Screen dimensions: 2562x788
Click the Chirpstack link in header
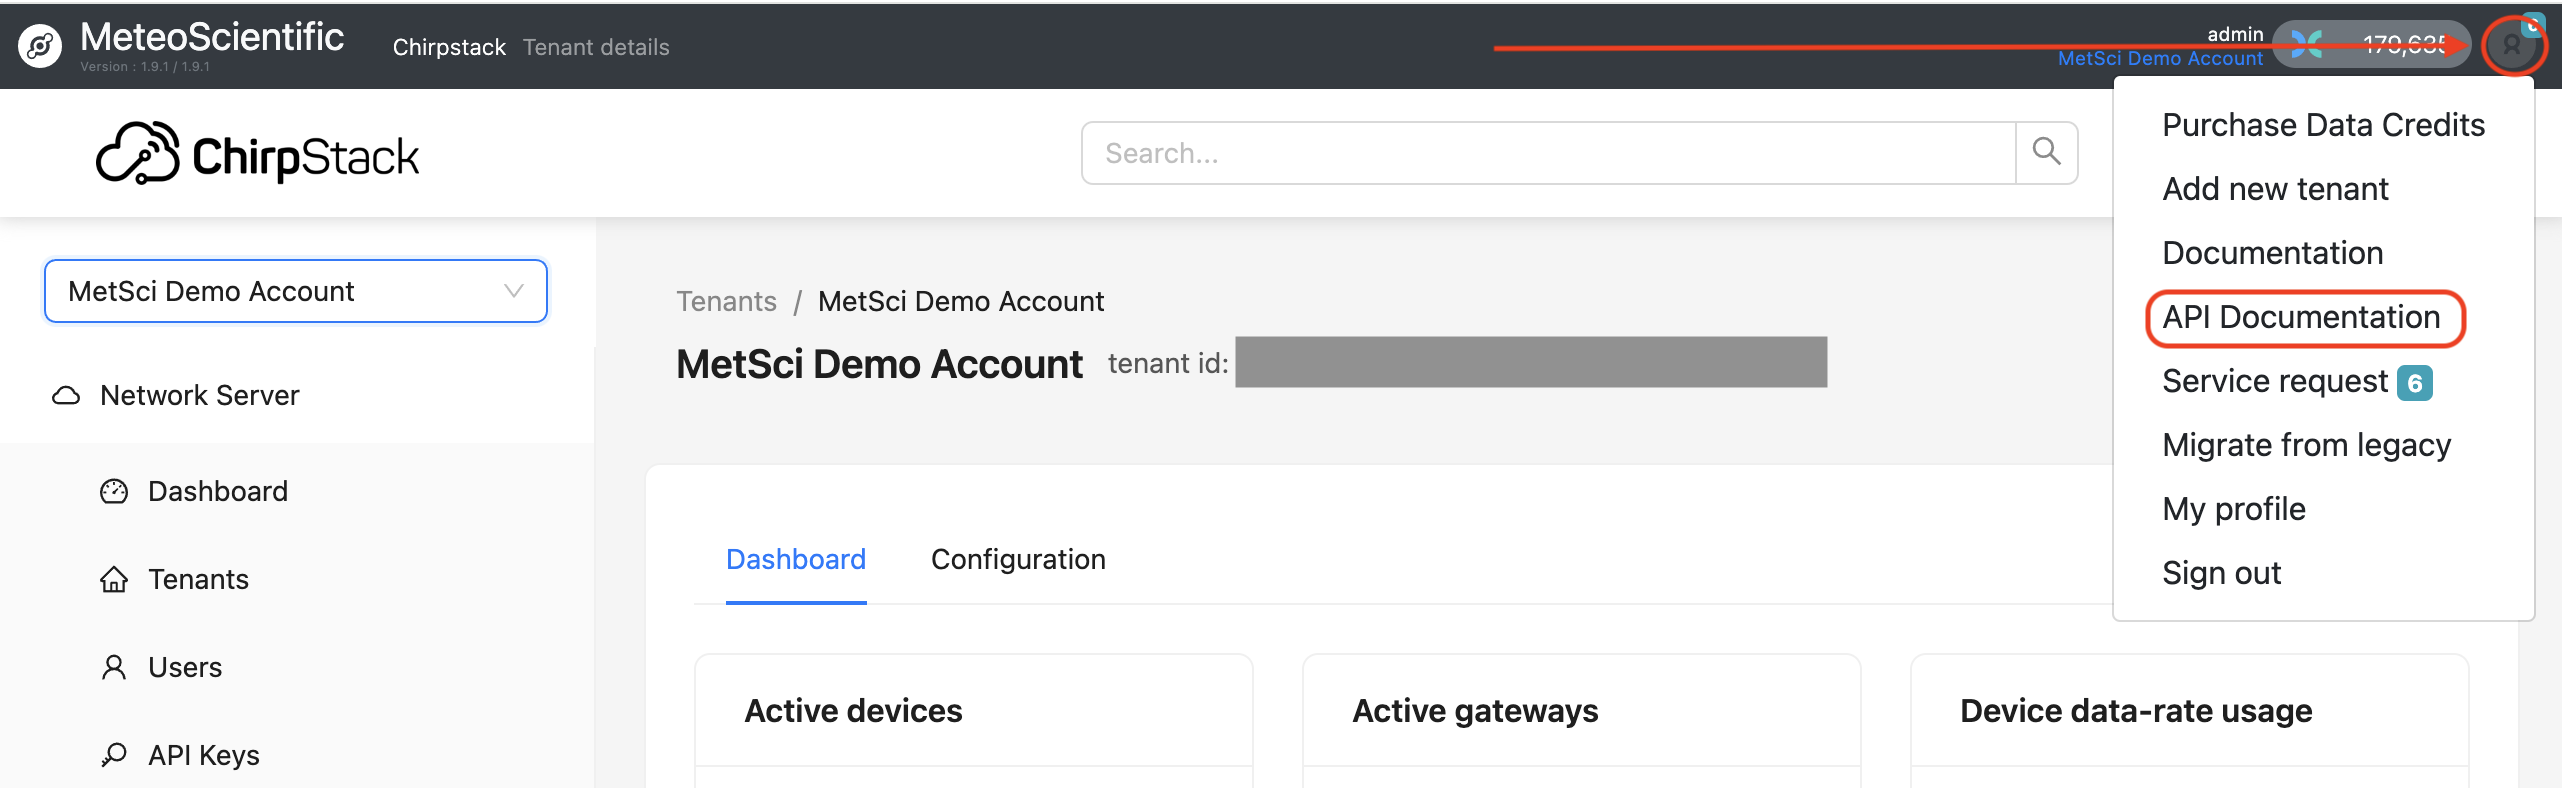(449, 47)
